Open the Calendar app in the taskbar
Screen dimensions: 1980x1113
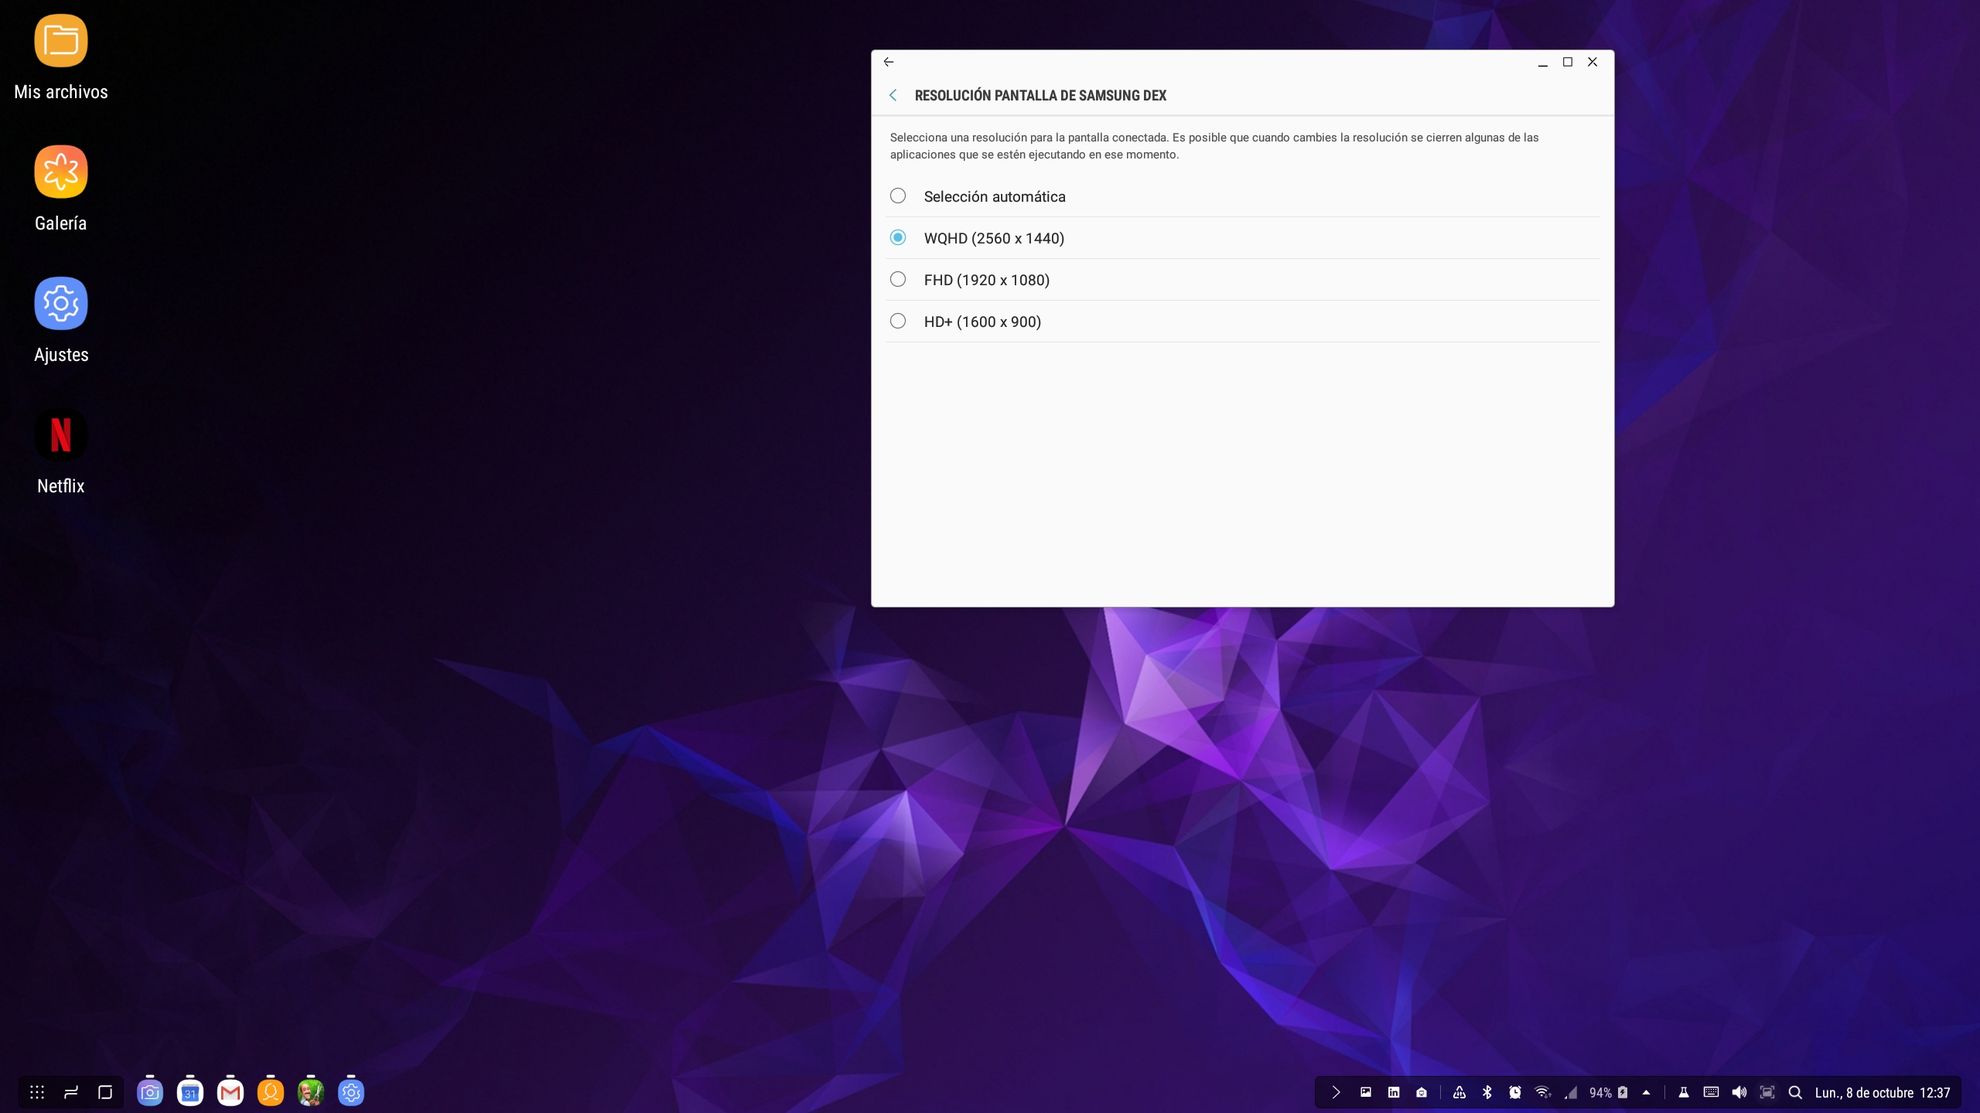pyautogui.click(x=190, y=1092)
